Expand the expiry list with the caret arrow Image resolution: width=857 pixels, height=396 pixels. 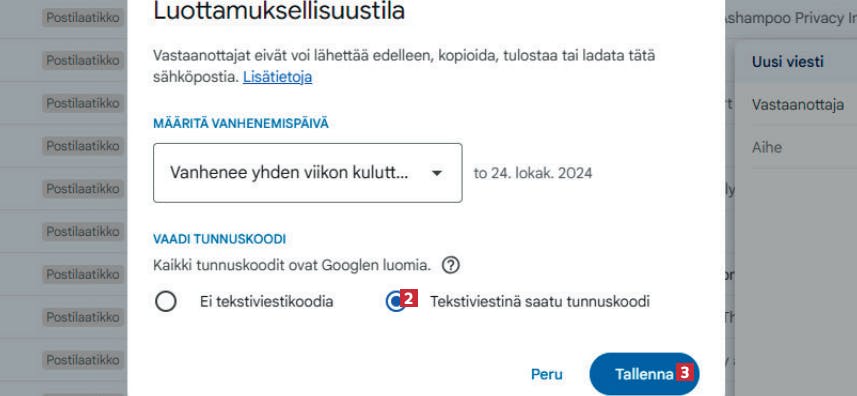(436, 173)
